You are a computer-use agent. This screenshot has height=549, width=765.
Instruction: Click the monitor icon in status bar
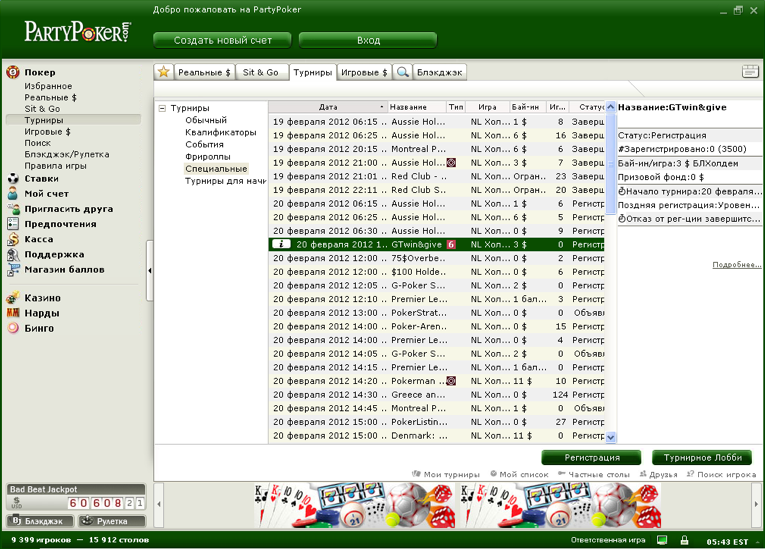pos(662,540)
